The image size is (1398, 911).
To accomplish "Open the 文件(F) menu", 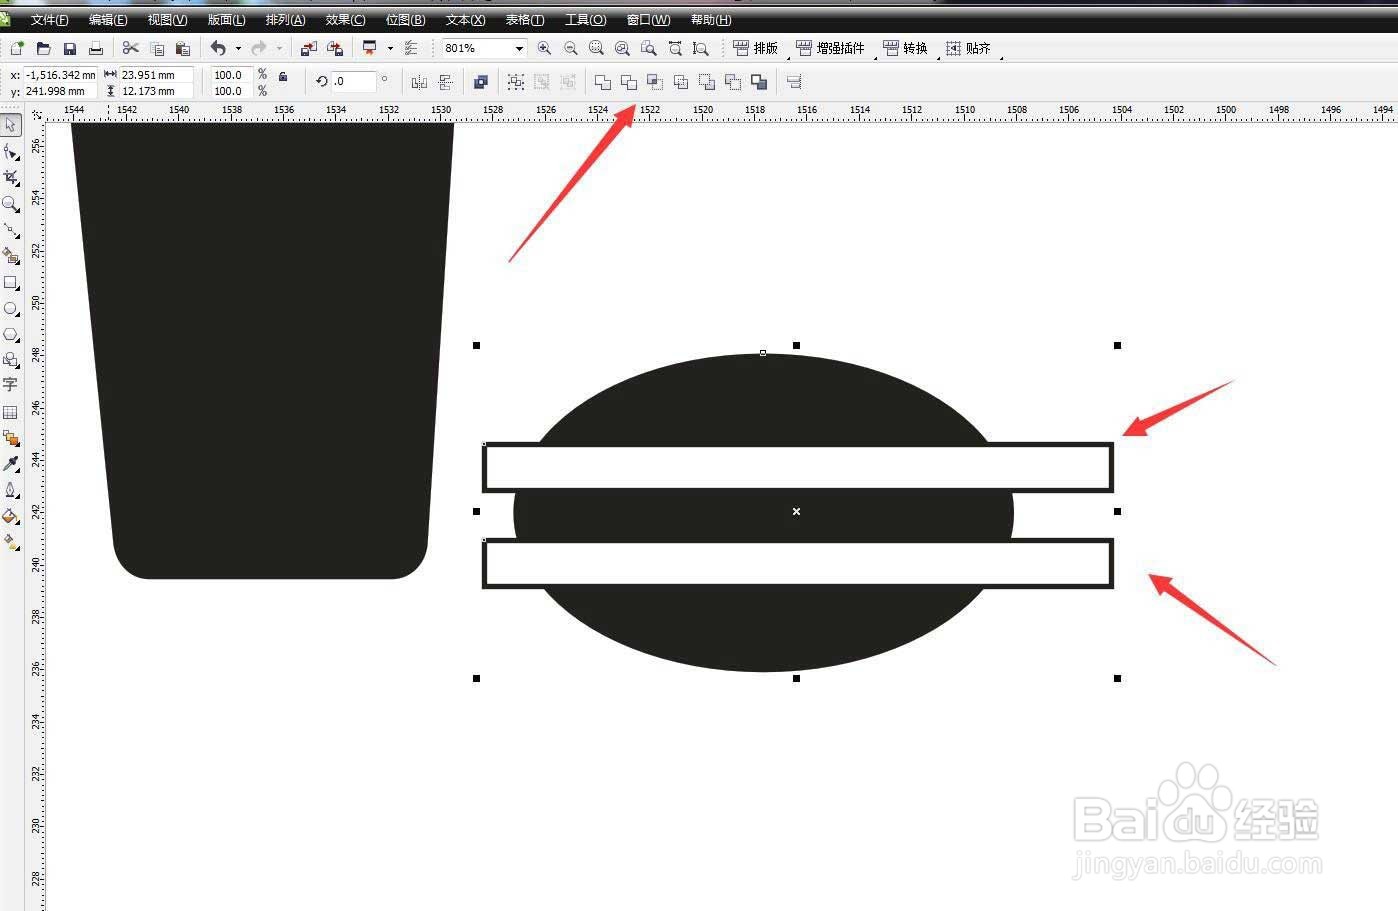I will 50,20.
